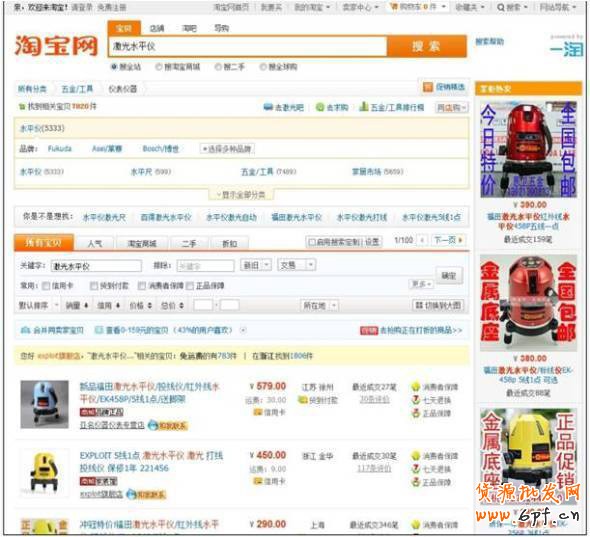Open thumbnail of 579.00 laser level product
Screen dimensions: 590x537
click(x=44, y=405)
